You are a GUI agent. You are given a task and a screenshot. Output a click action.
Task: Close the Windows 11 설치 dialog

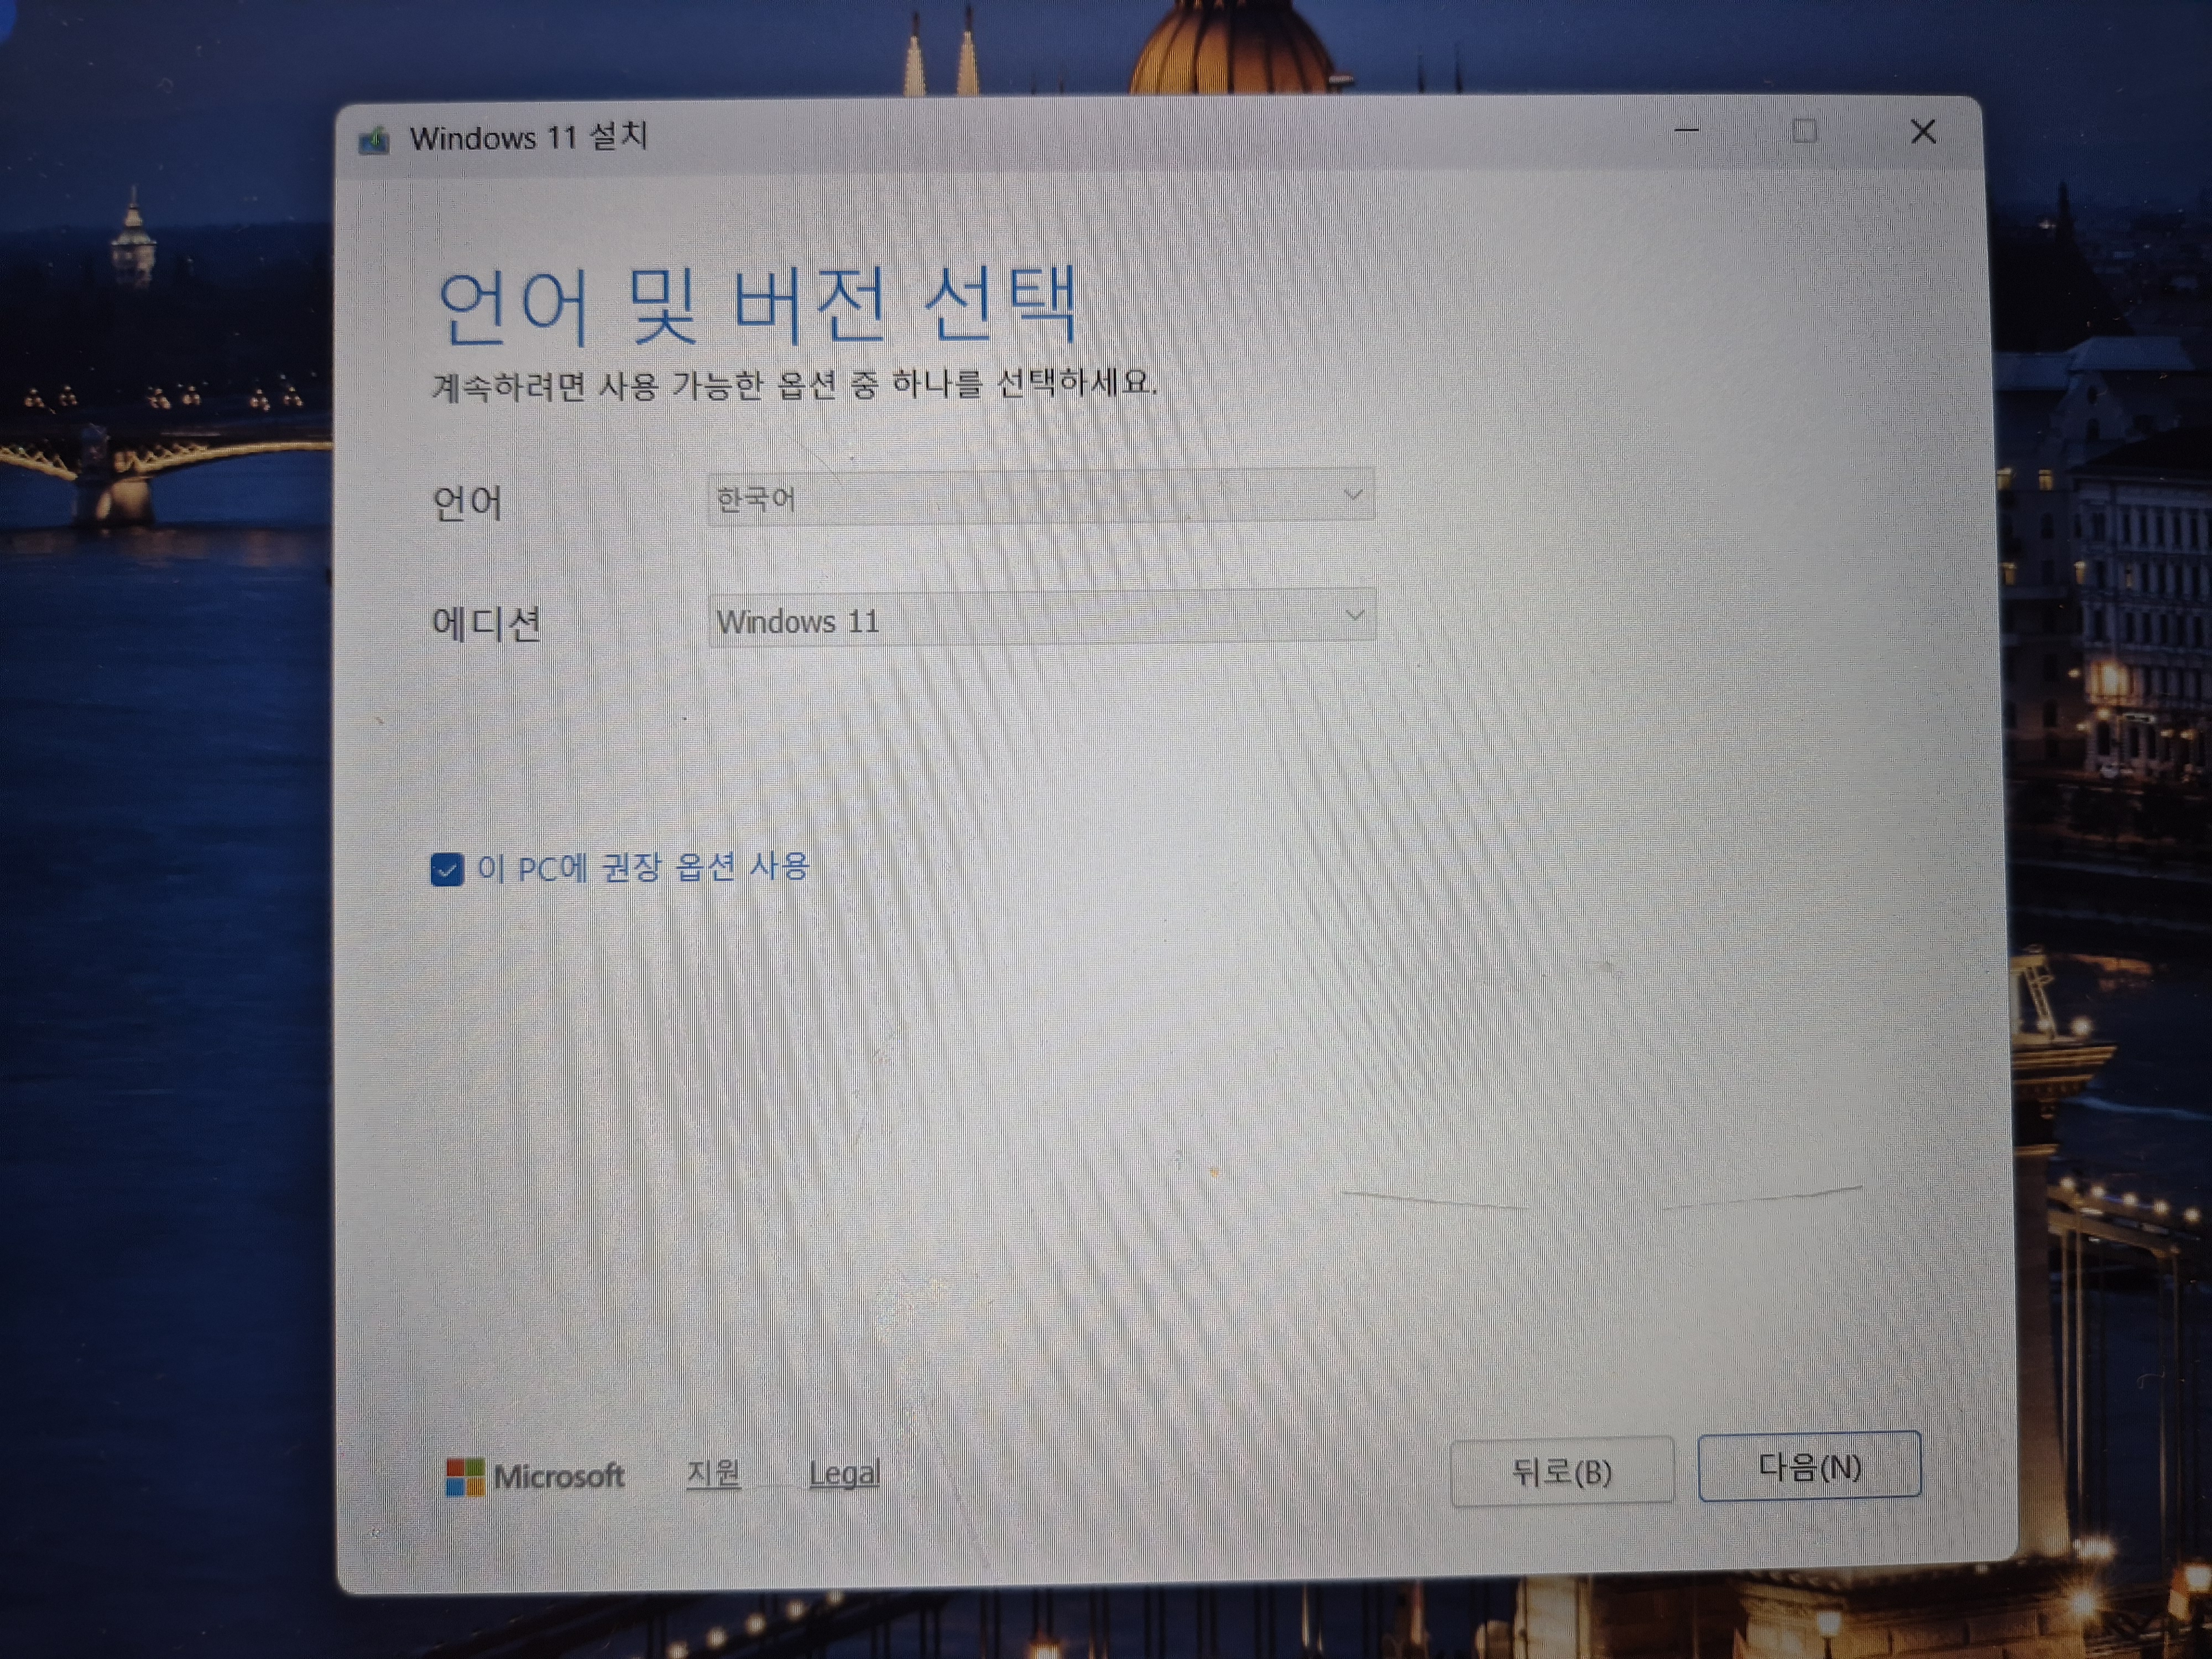click(x=1922, y=132)
